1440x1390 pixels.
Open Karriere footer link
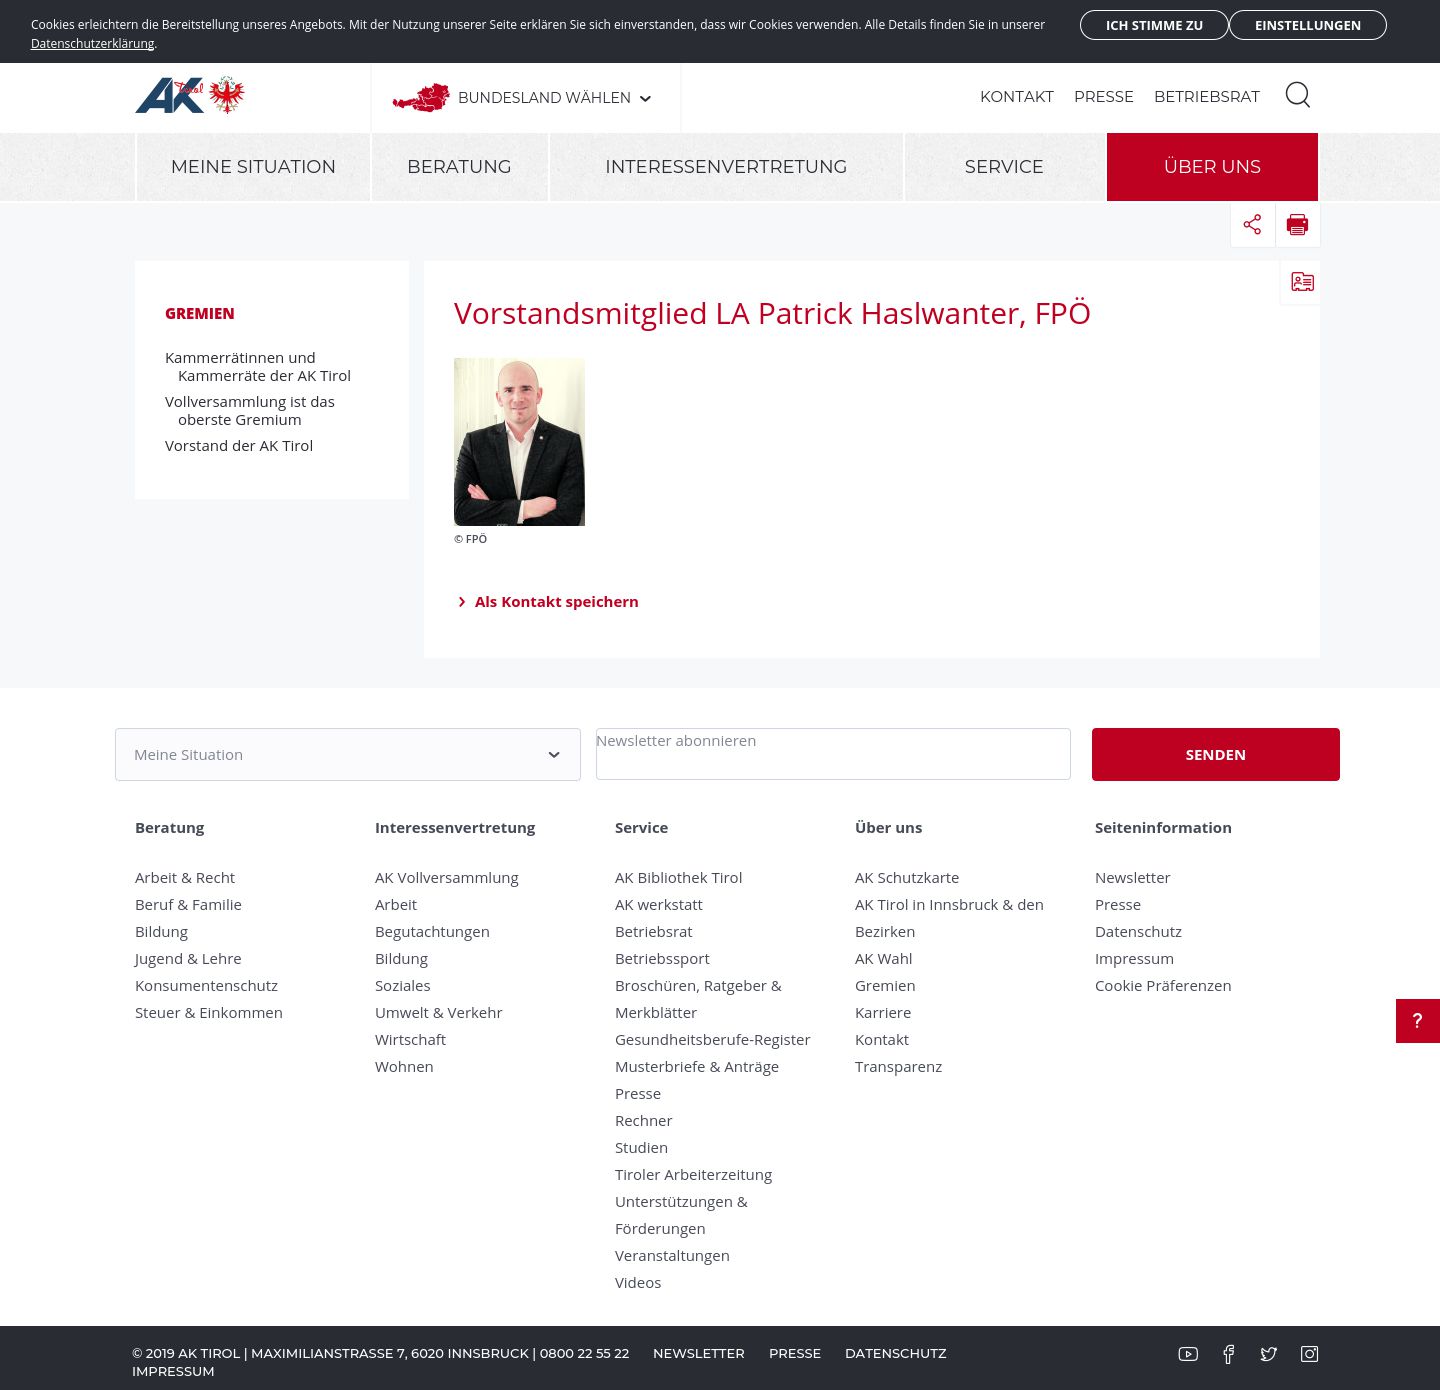point(883,1012)
